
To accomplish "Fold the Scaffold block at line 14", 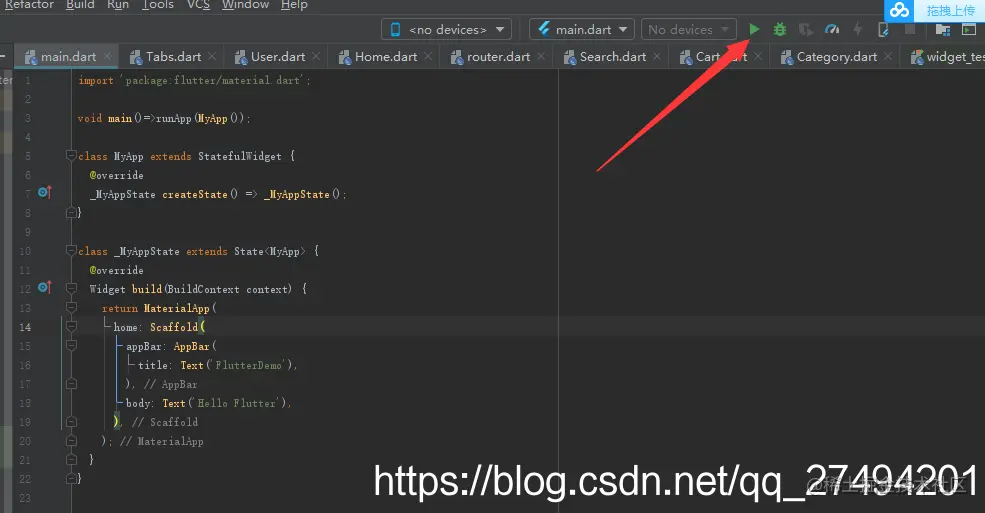I will tap(71, 327).
